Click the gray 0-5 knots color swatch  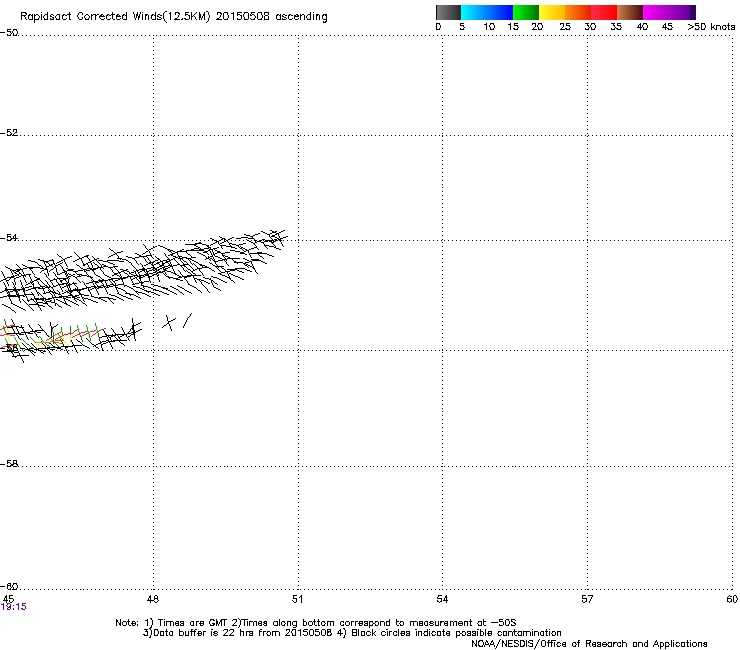click(x=448, y=12)
